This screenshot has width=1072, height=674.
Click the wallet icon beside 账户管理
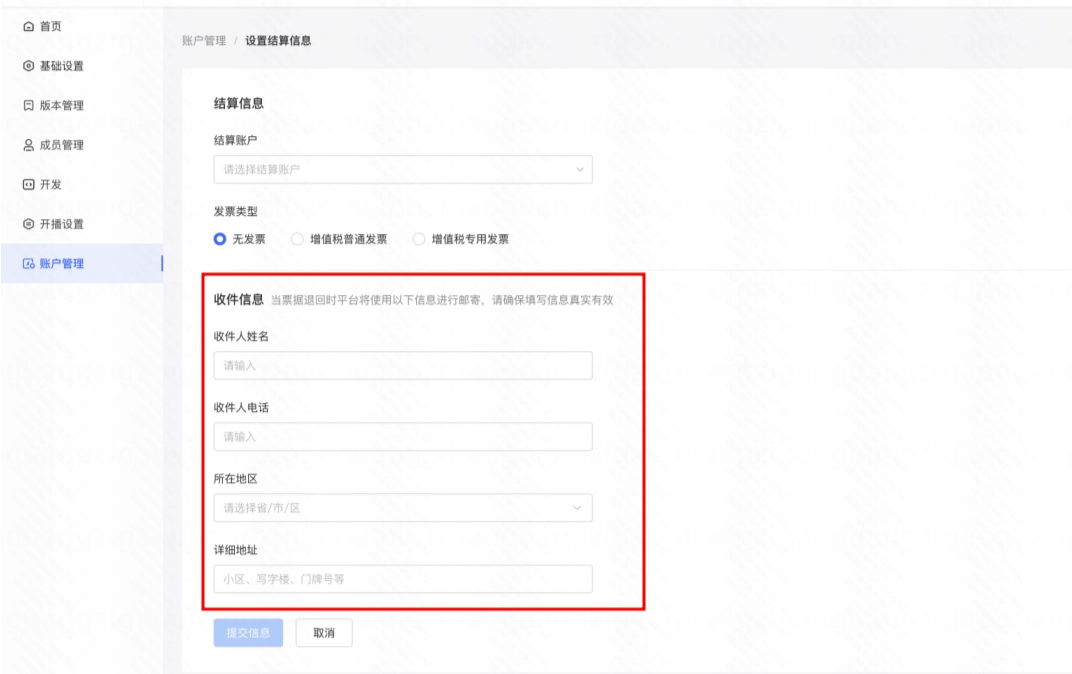[x=28, y=263]
